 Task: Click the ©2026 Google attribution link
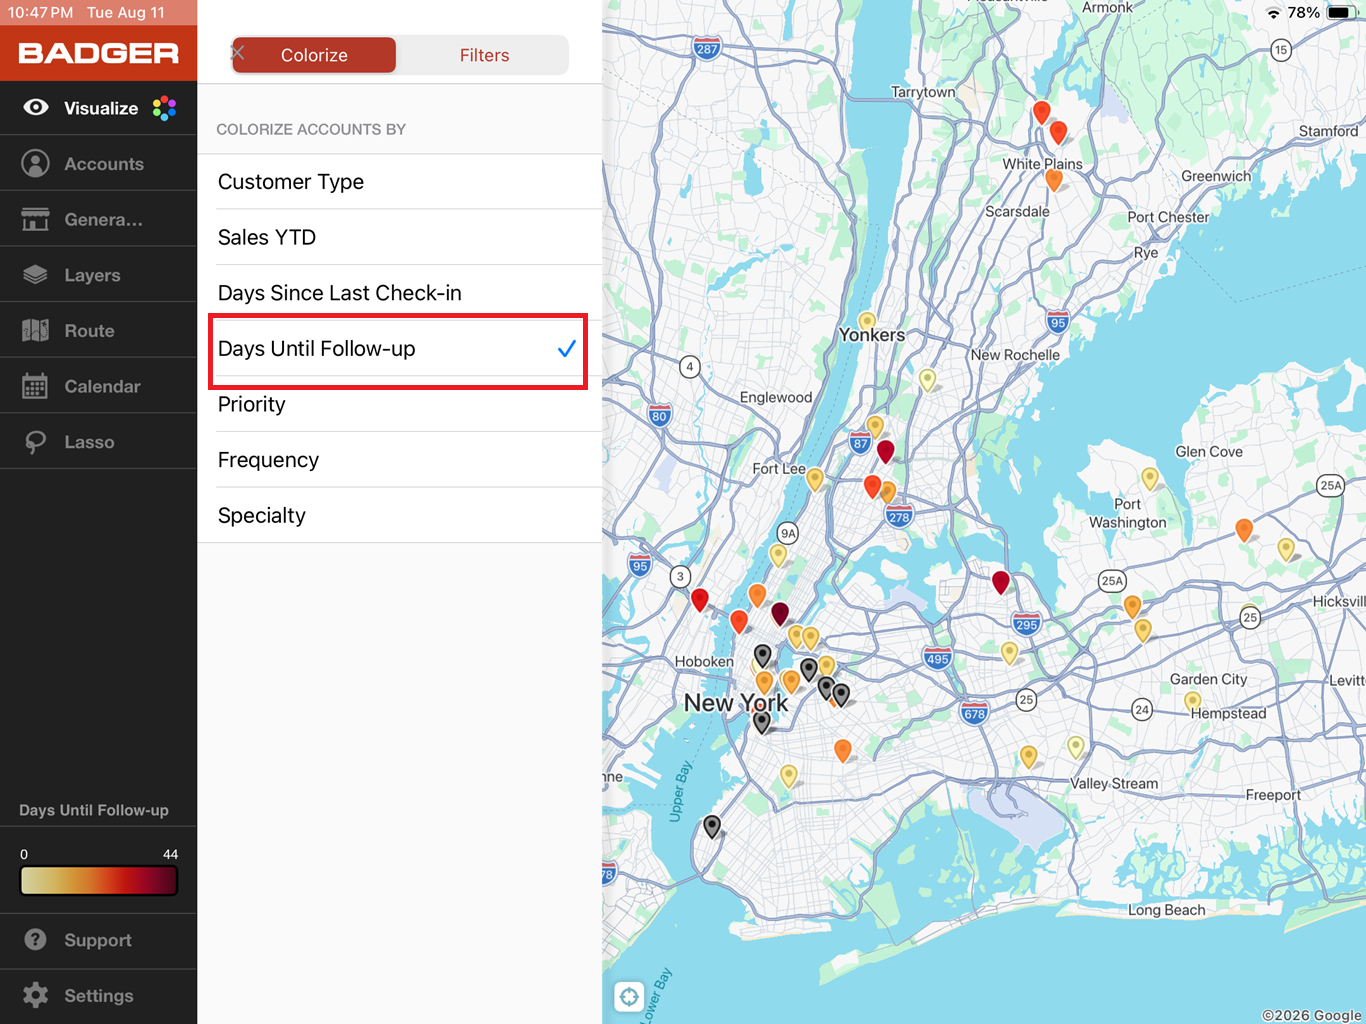click(1311, 1015)
